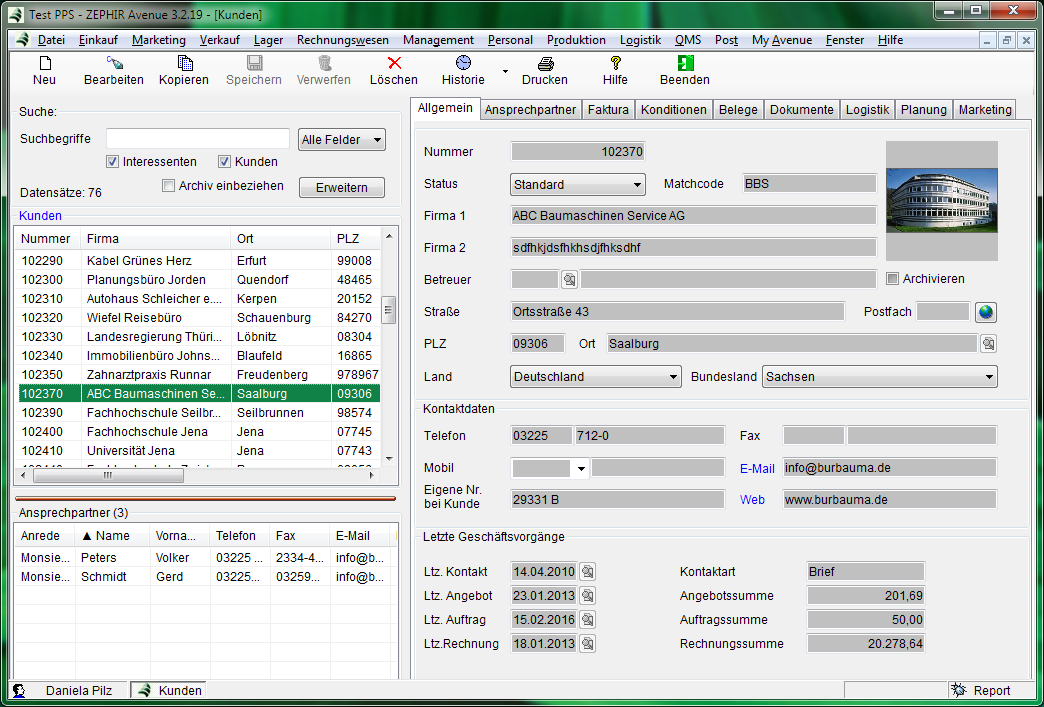Switch to the Faktura tab
This screenshot has width=1044, height=707.
pyautogui.click(x=608, y=110)
